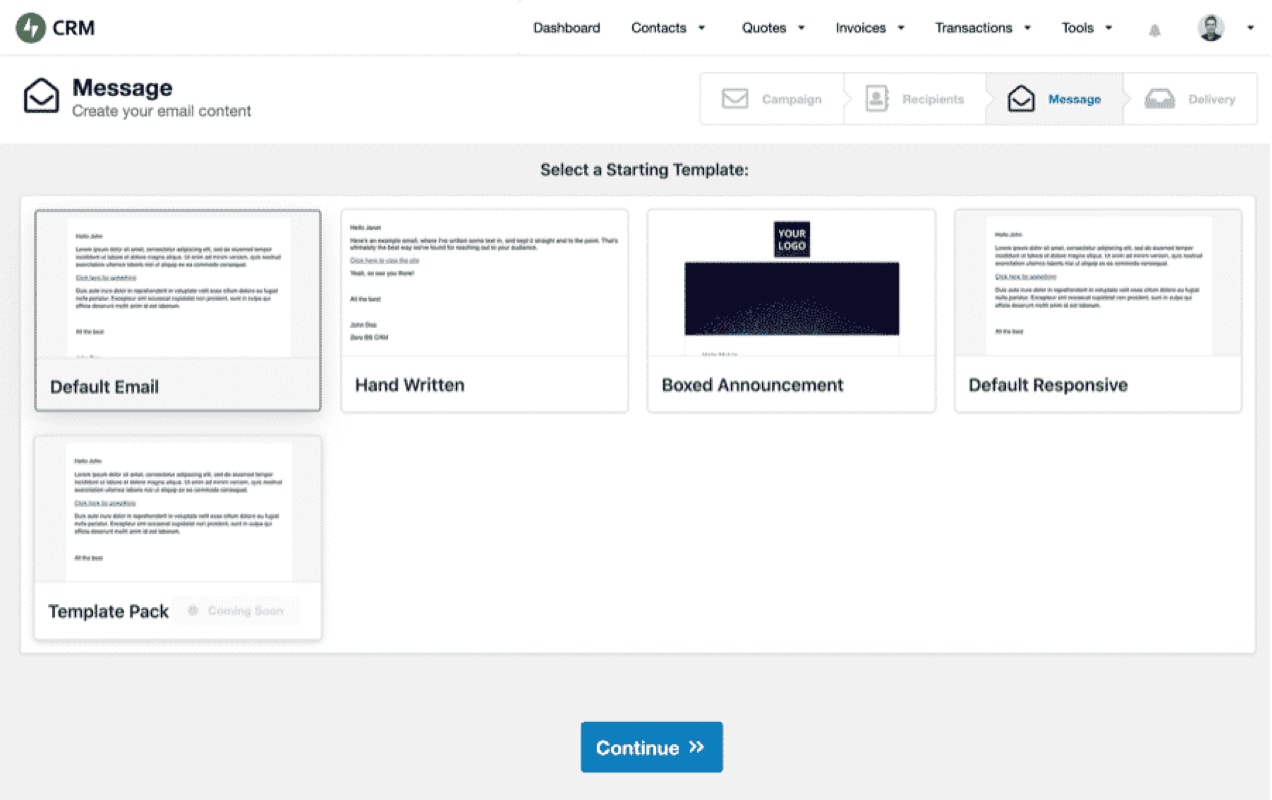The image size is (1272, 800).
Task: Click the Delivery step icon
Action: [1163, 98]
